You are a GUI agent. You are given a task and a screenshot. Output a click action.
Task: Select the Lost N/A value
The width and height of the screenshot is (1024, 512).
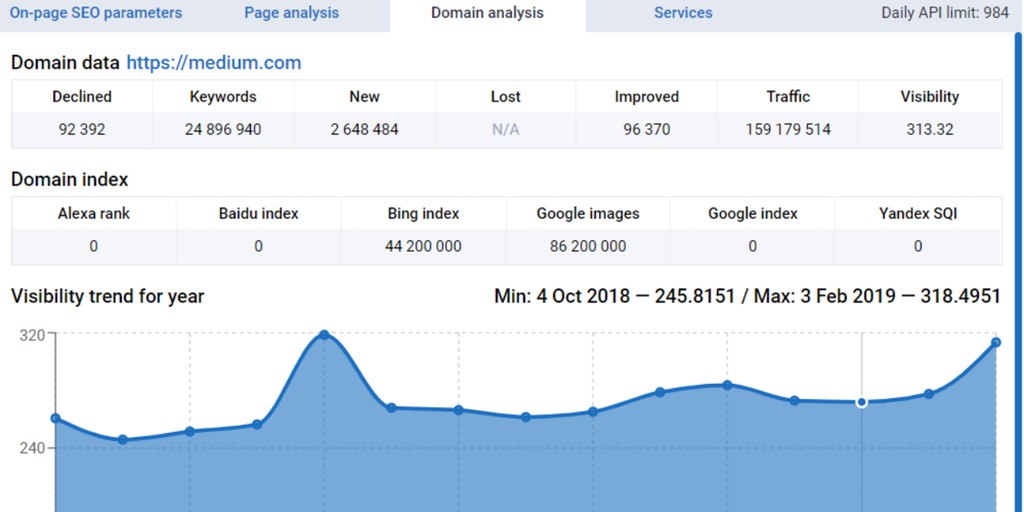pyautogui.click(x=505, y=129)
